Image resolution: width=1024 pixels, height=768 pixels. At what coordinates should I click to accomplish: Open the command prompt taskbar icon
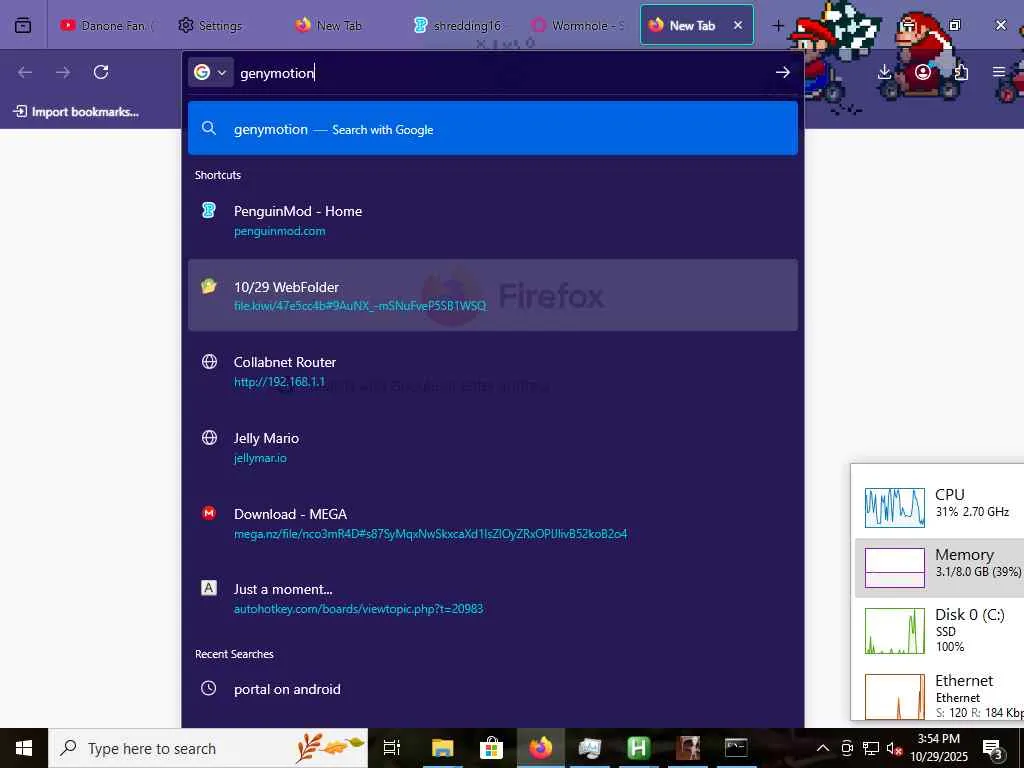tap(736, 748)
